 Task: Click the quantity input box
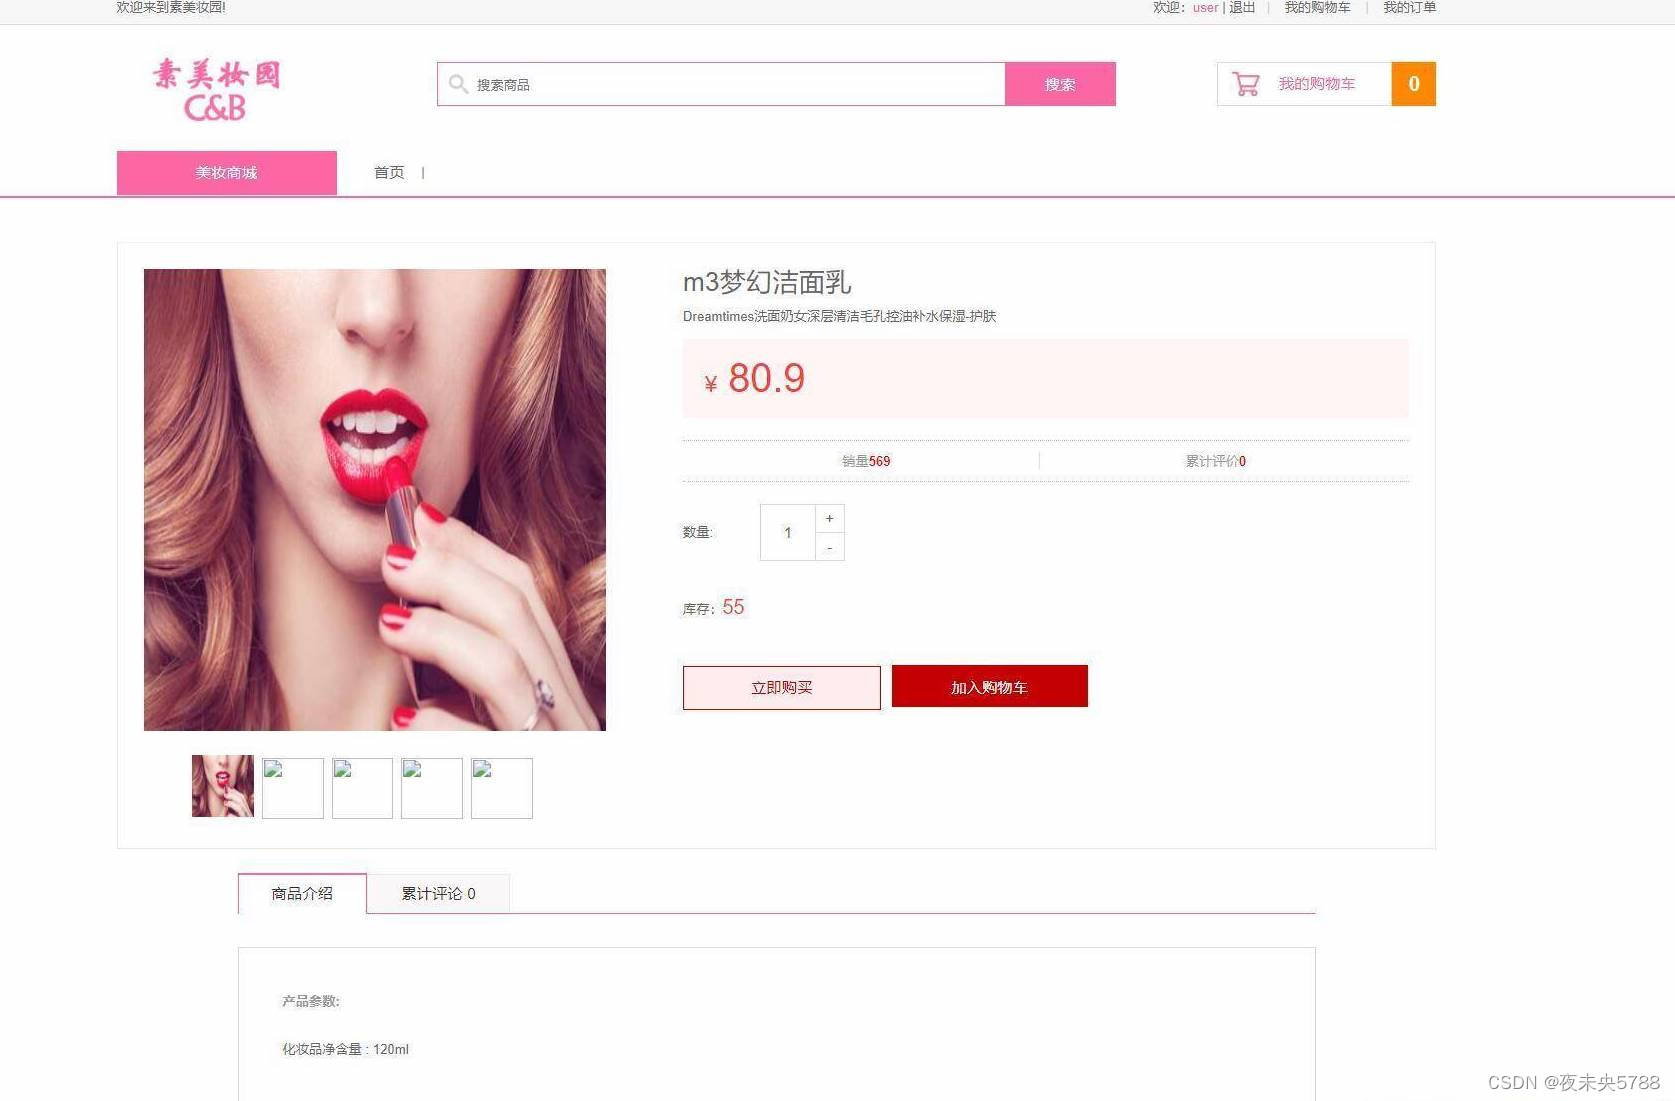coord(788,533)
